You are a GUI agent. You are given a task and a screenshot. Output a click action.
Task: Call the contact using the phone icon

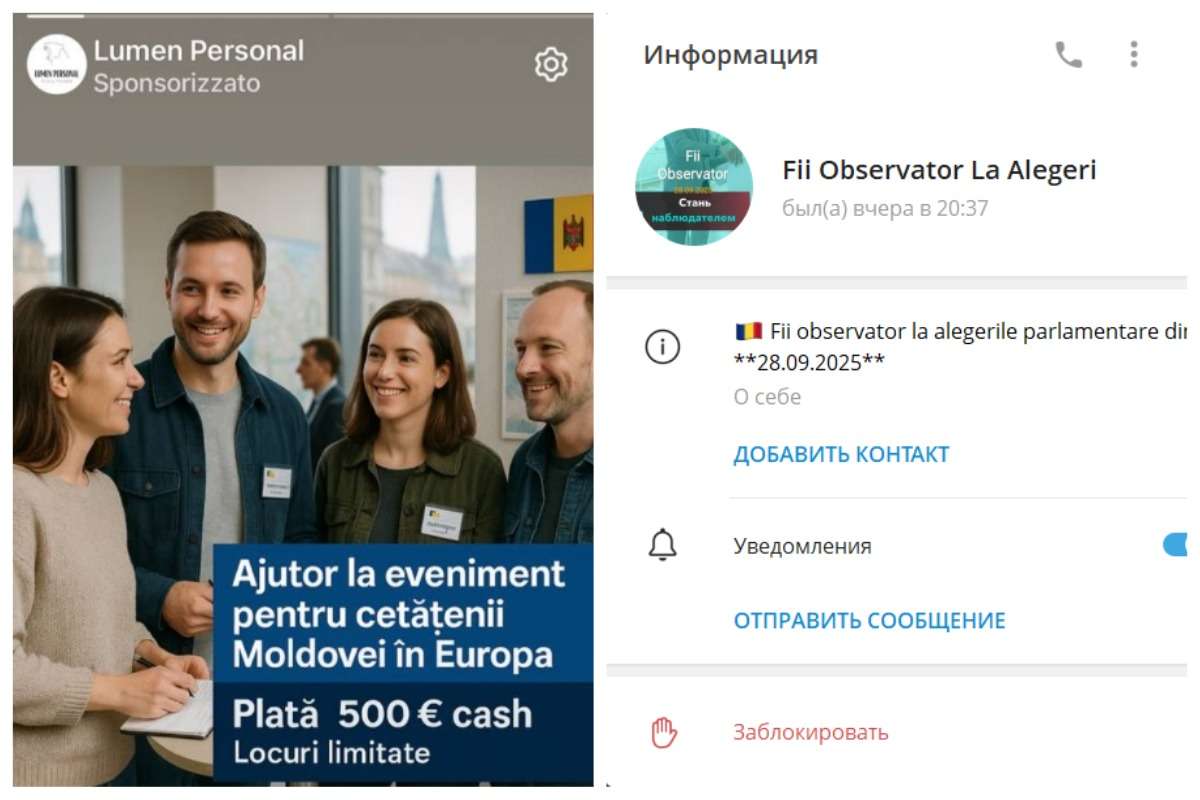[x=1068, y=55]
